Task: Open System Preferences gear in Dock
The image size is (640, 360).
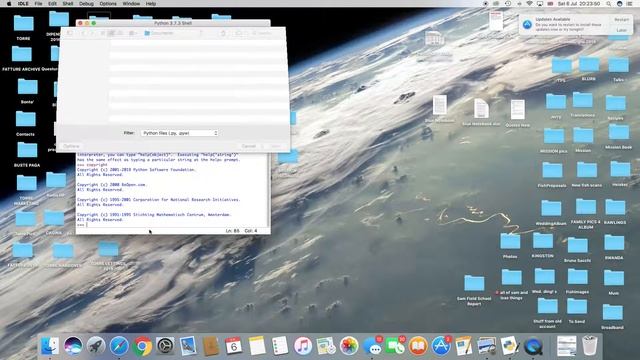Action: [x=165, y=346]
